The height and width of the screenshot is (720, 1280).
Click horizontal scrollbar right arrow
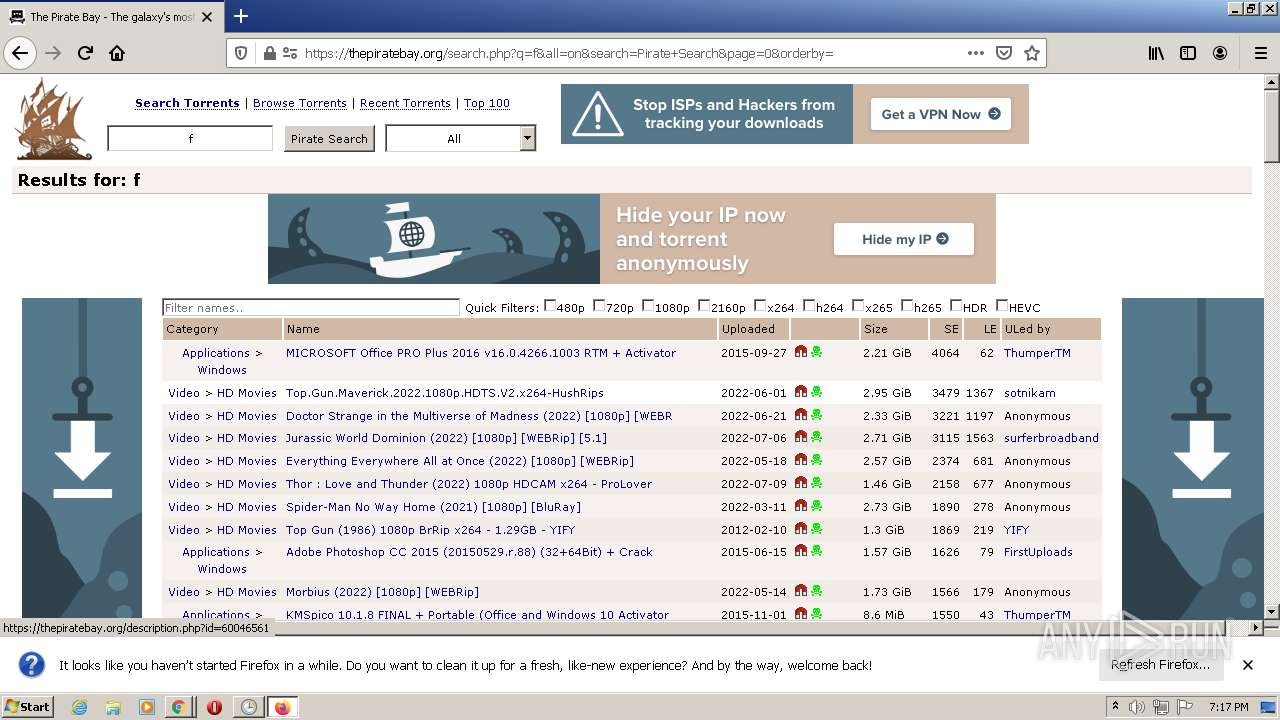click(1257, 627)
